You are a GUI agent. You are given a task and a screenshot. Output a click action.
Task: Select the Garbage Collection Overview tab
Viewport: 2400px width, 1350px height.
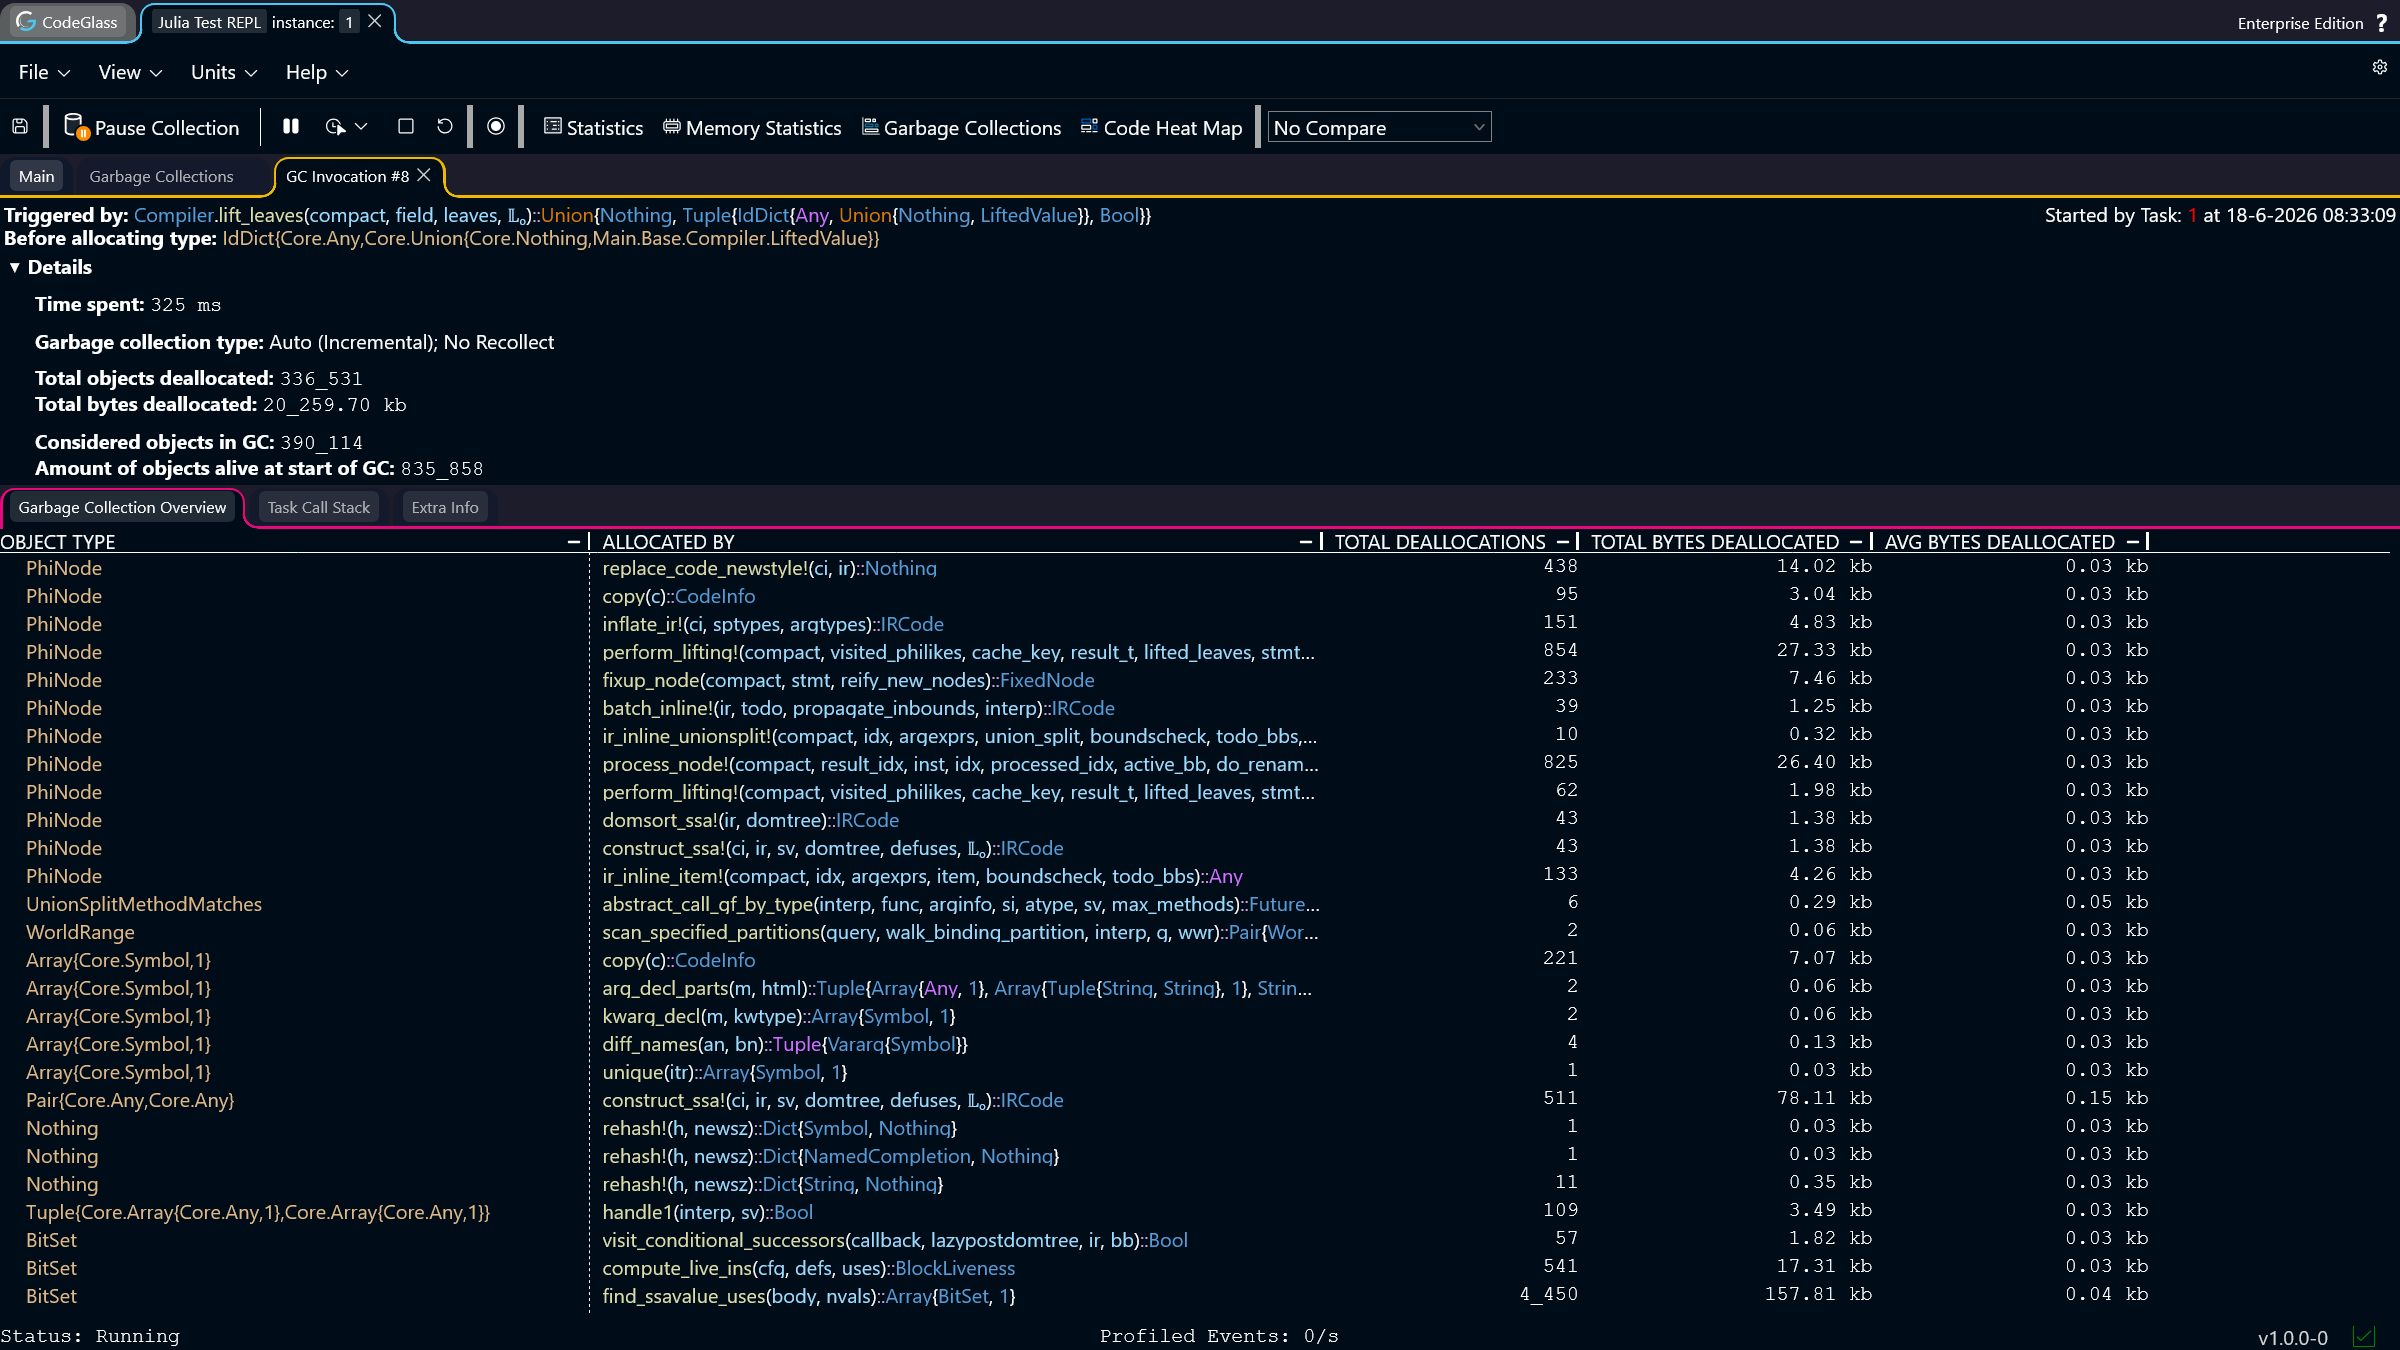pyautogui.click(x=122, y=507)
